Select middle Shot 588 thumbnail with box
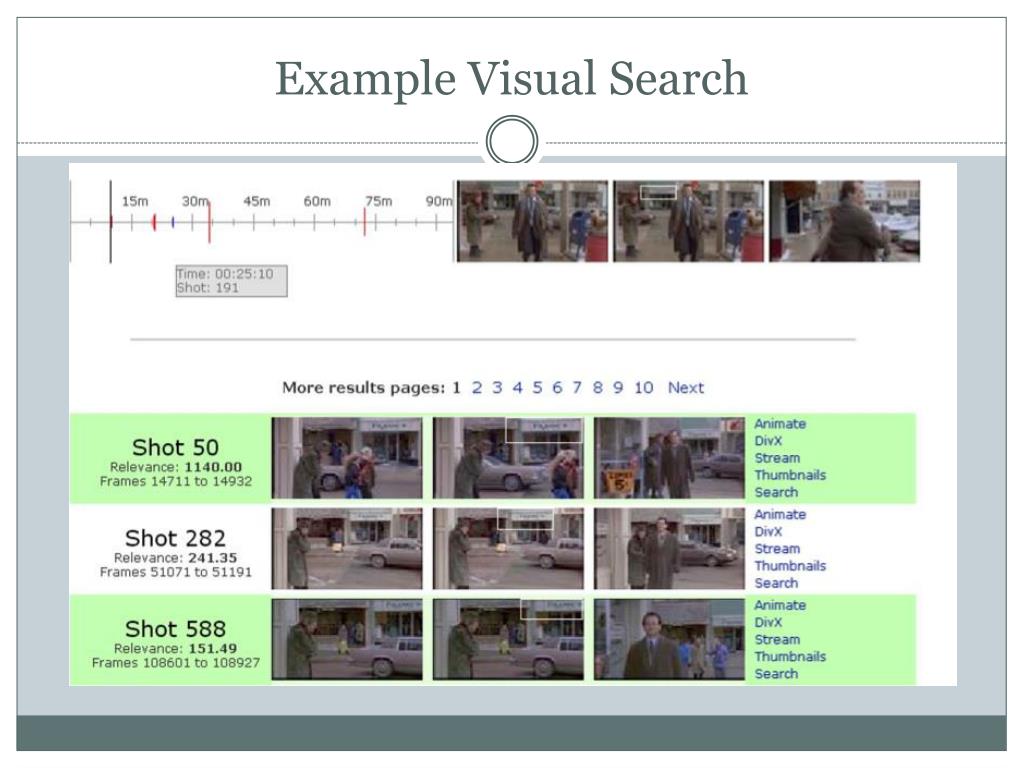The width and height of the screenshot is (1024, 768). point(508,639)
